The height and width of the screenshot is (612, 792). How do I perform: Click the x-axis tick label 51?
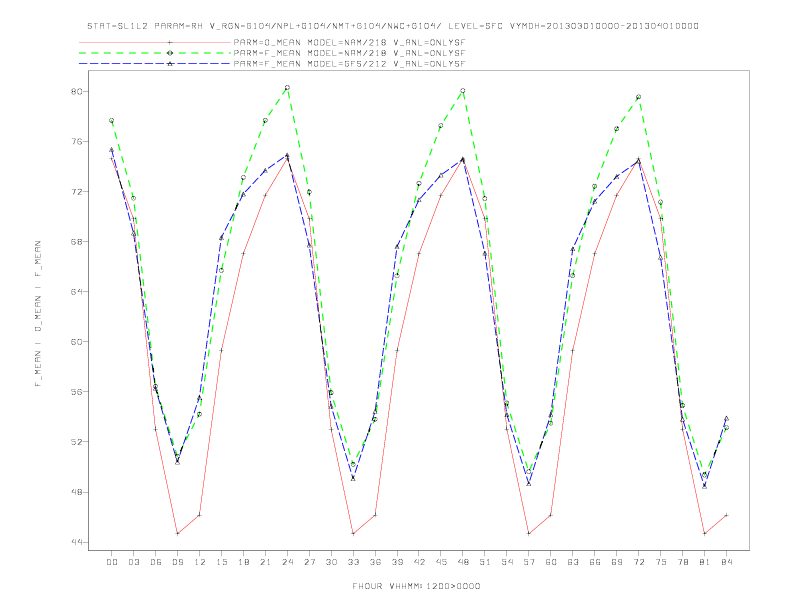pyautogui.click(x=485, y=562)
